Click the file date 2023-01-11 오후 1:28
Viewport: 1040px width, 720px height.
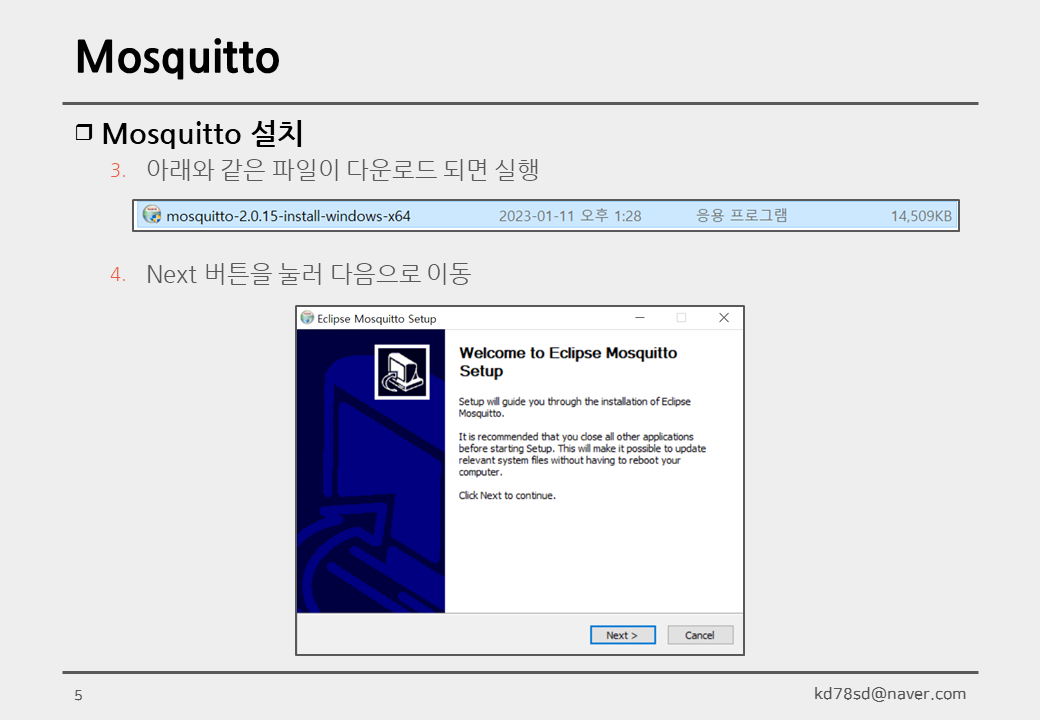click(570, 216)
